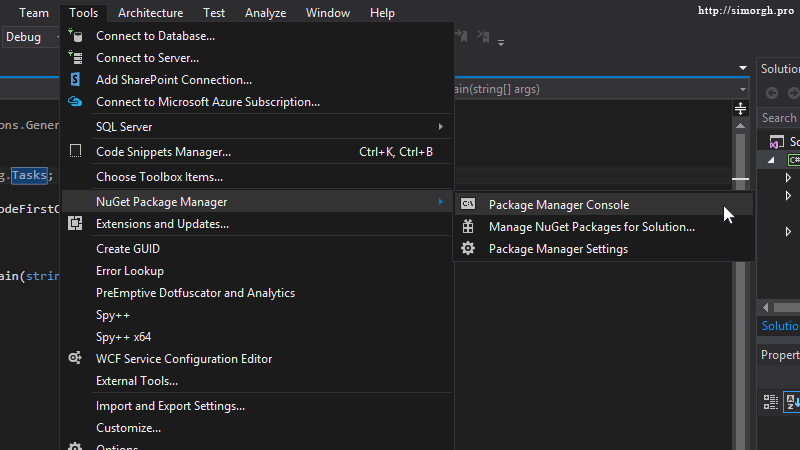Click Solution Explorer back arrow icon
The width and height of the screenshot is (800, 450).
tap(772, 93)
